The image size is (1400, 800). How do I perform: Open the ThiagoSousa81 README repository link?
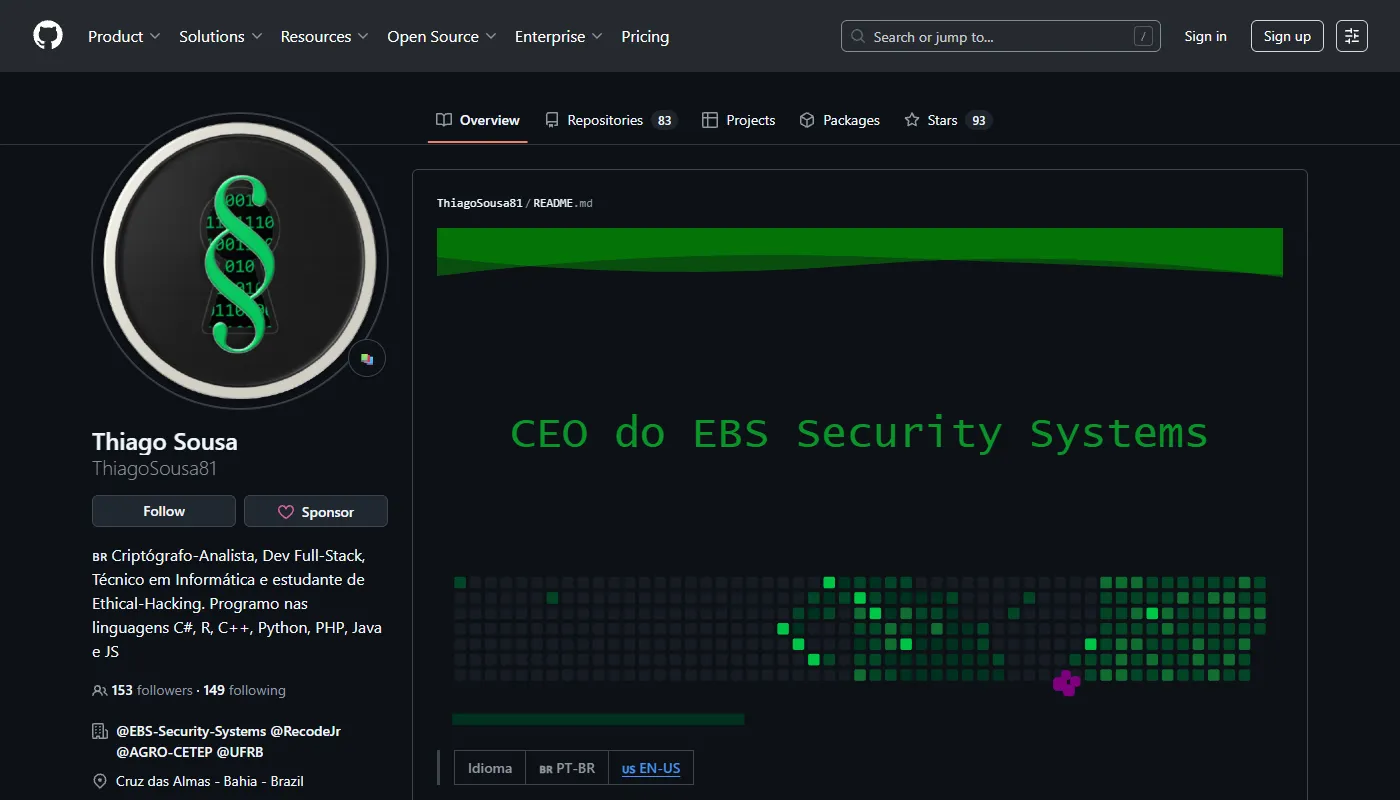coord(480,203)
